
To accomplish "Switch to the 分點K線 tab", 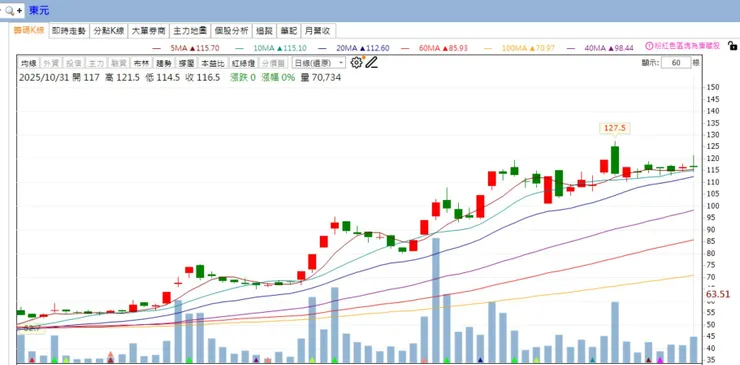I will [x=109, y=31].
